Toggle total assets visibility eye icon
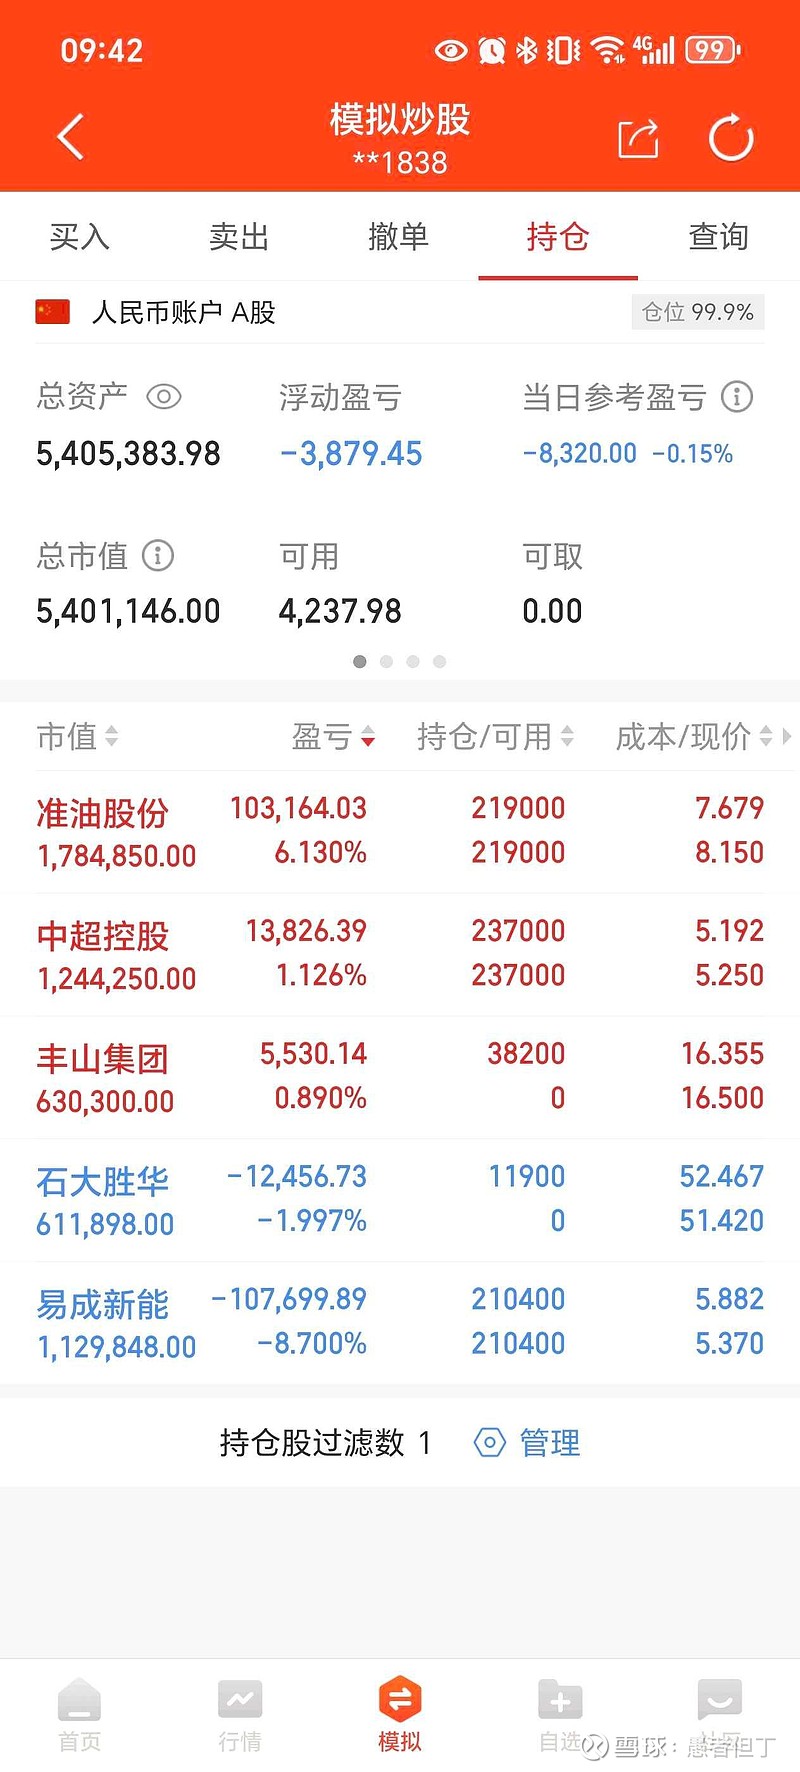 tap(164, 397)
